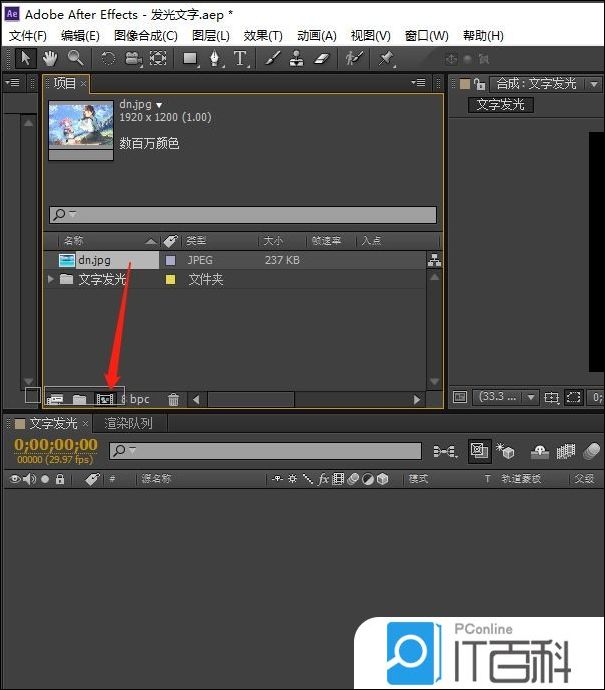This screenshot has height=690, width=605.
Task: Click dn.jpg label color swatch
Action: tap(170, 261)
